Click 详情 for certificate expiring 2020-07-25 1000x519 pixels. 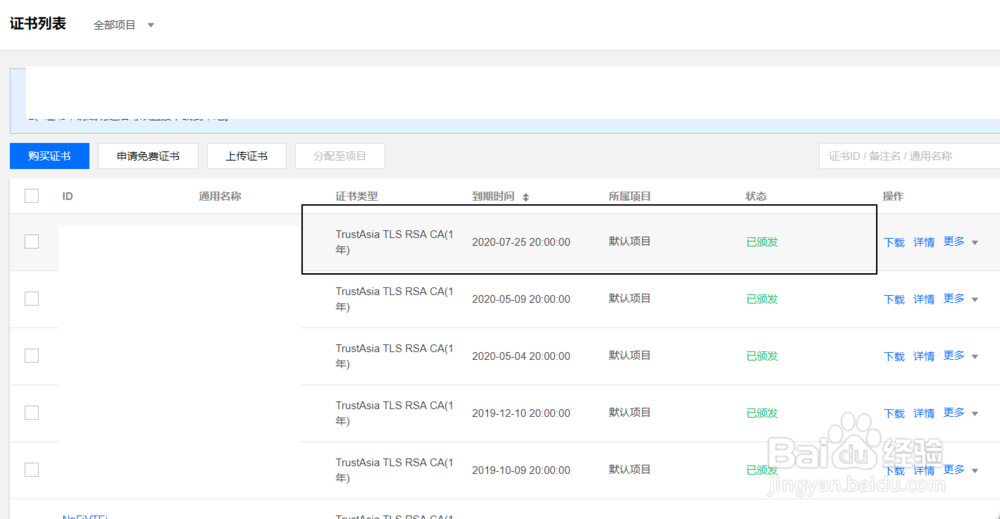[x=923, y=242]
